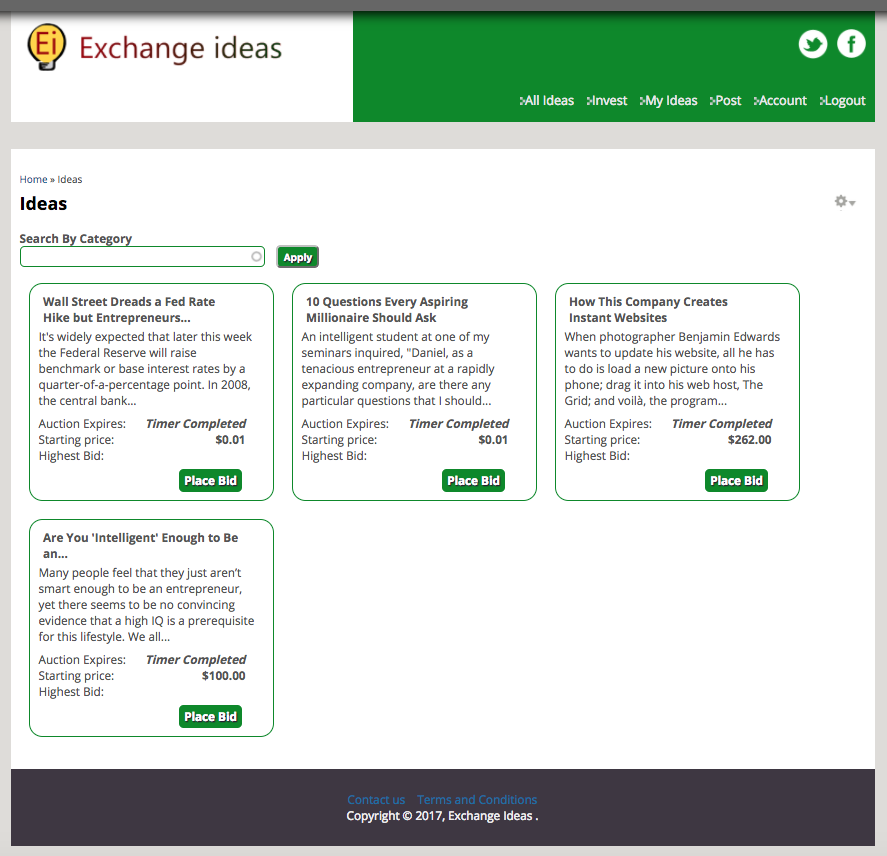The image size is (887, 856).
Task: Open the Contact us footer link
Action: pos(376,800)
